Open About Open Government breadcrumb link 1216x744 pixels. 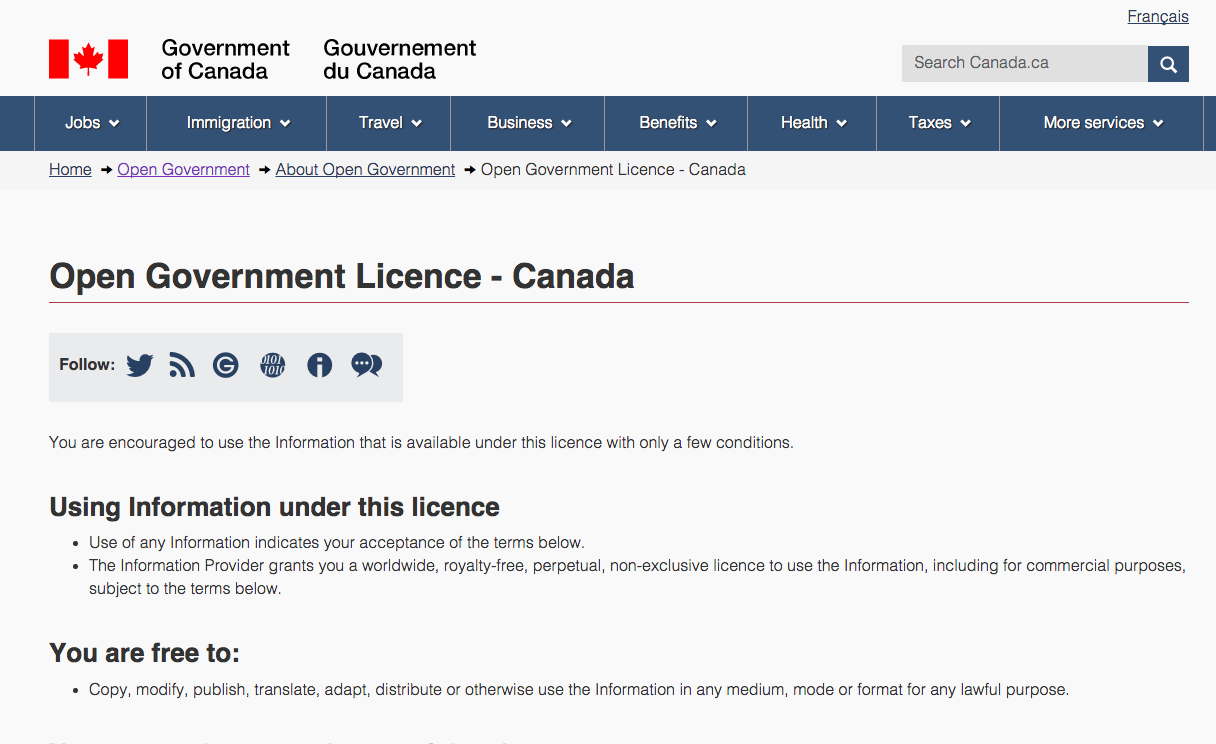tap(365, 170)
